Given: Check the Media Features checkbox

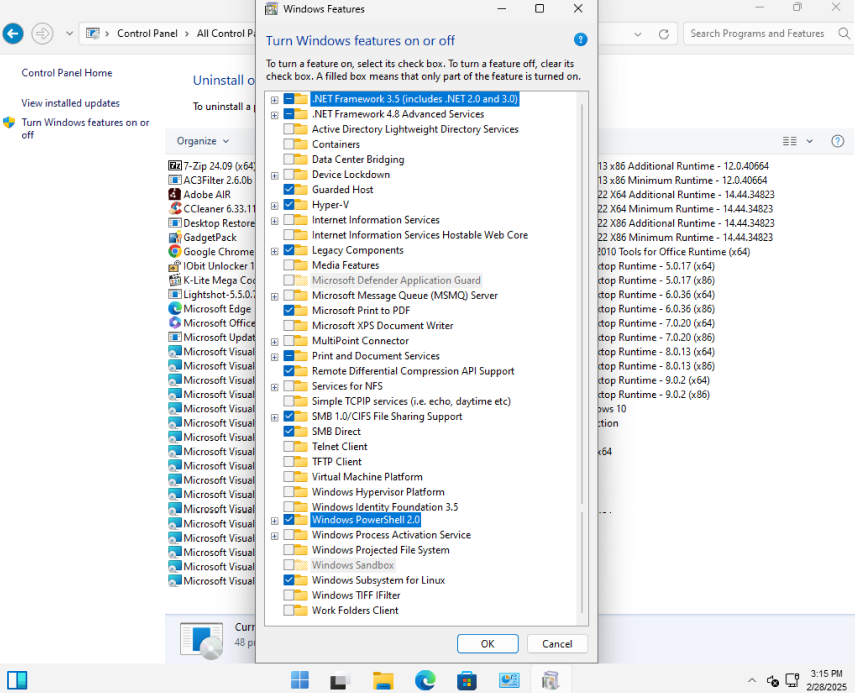Looking at the screenshot, I should click(x=288, y=265).
